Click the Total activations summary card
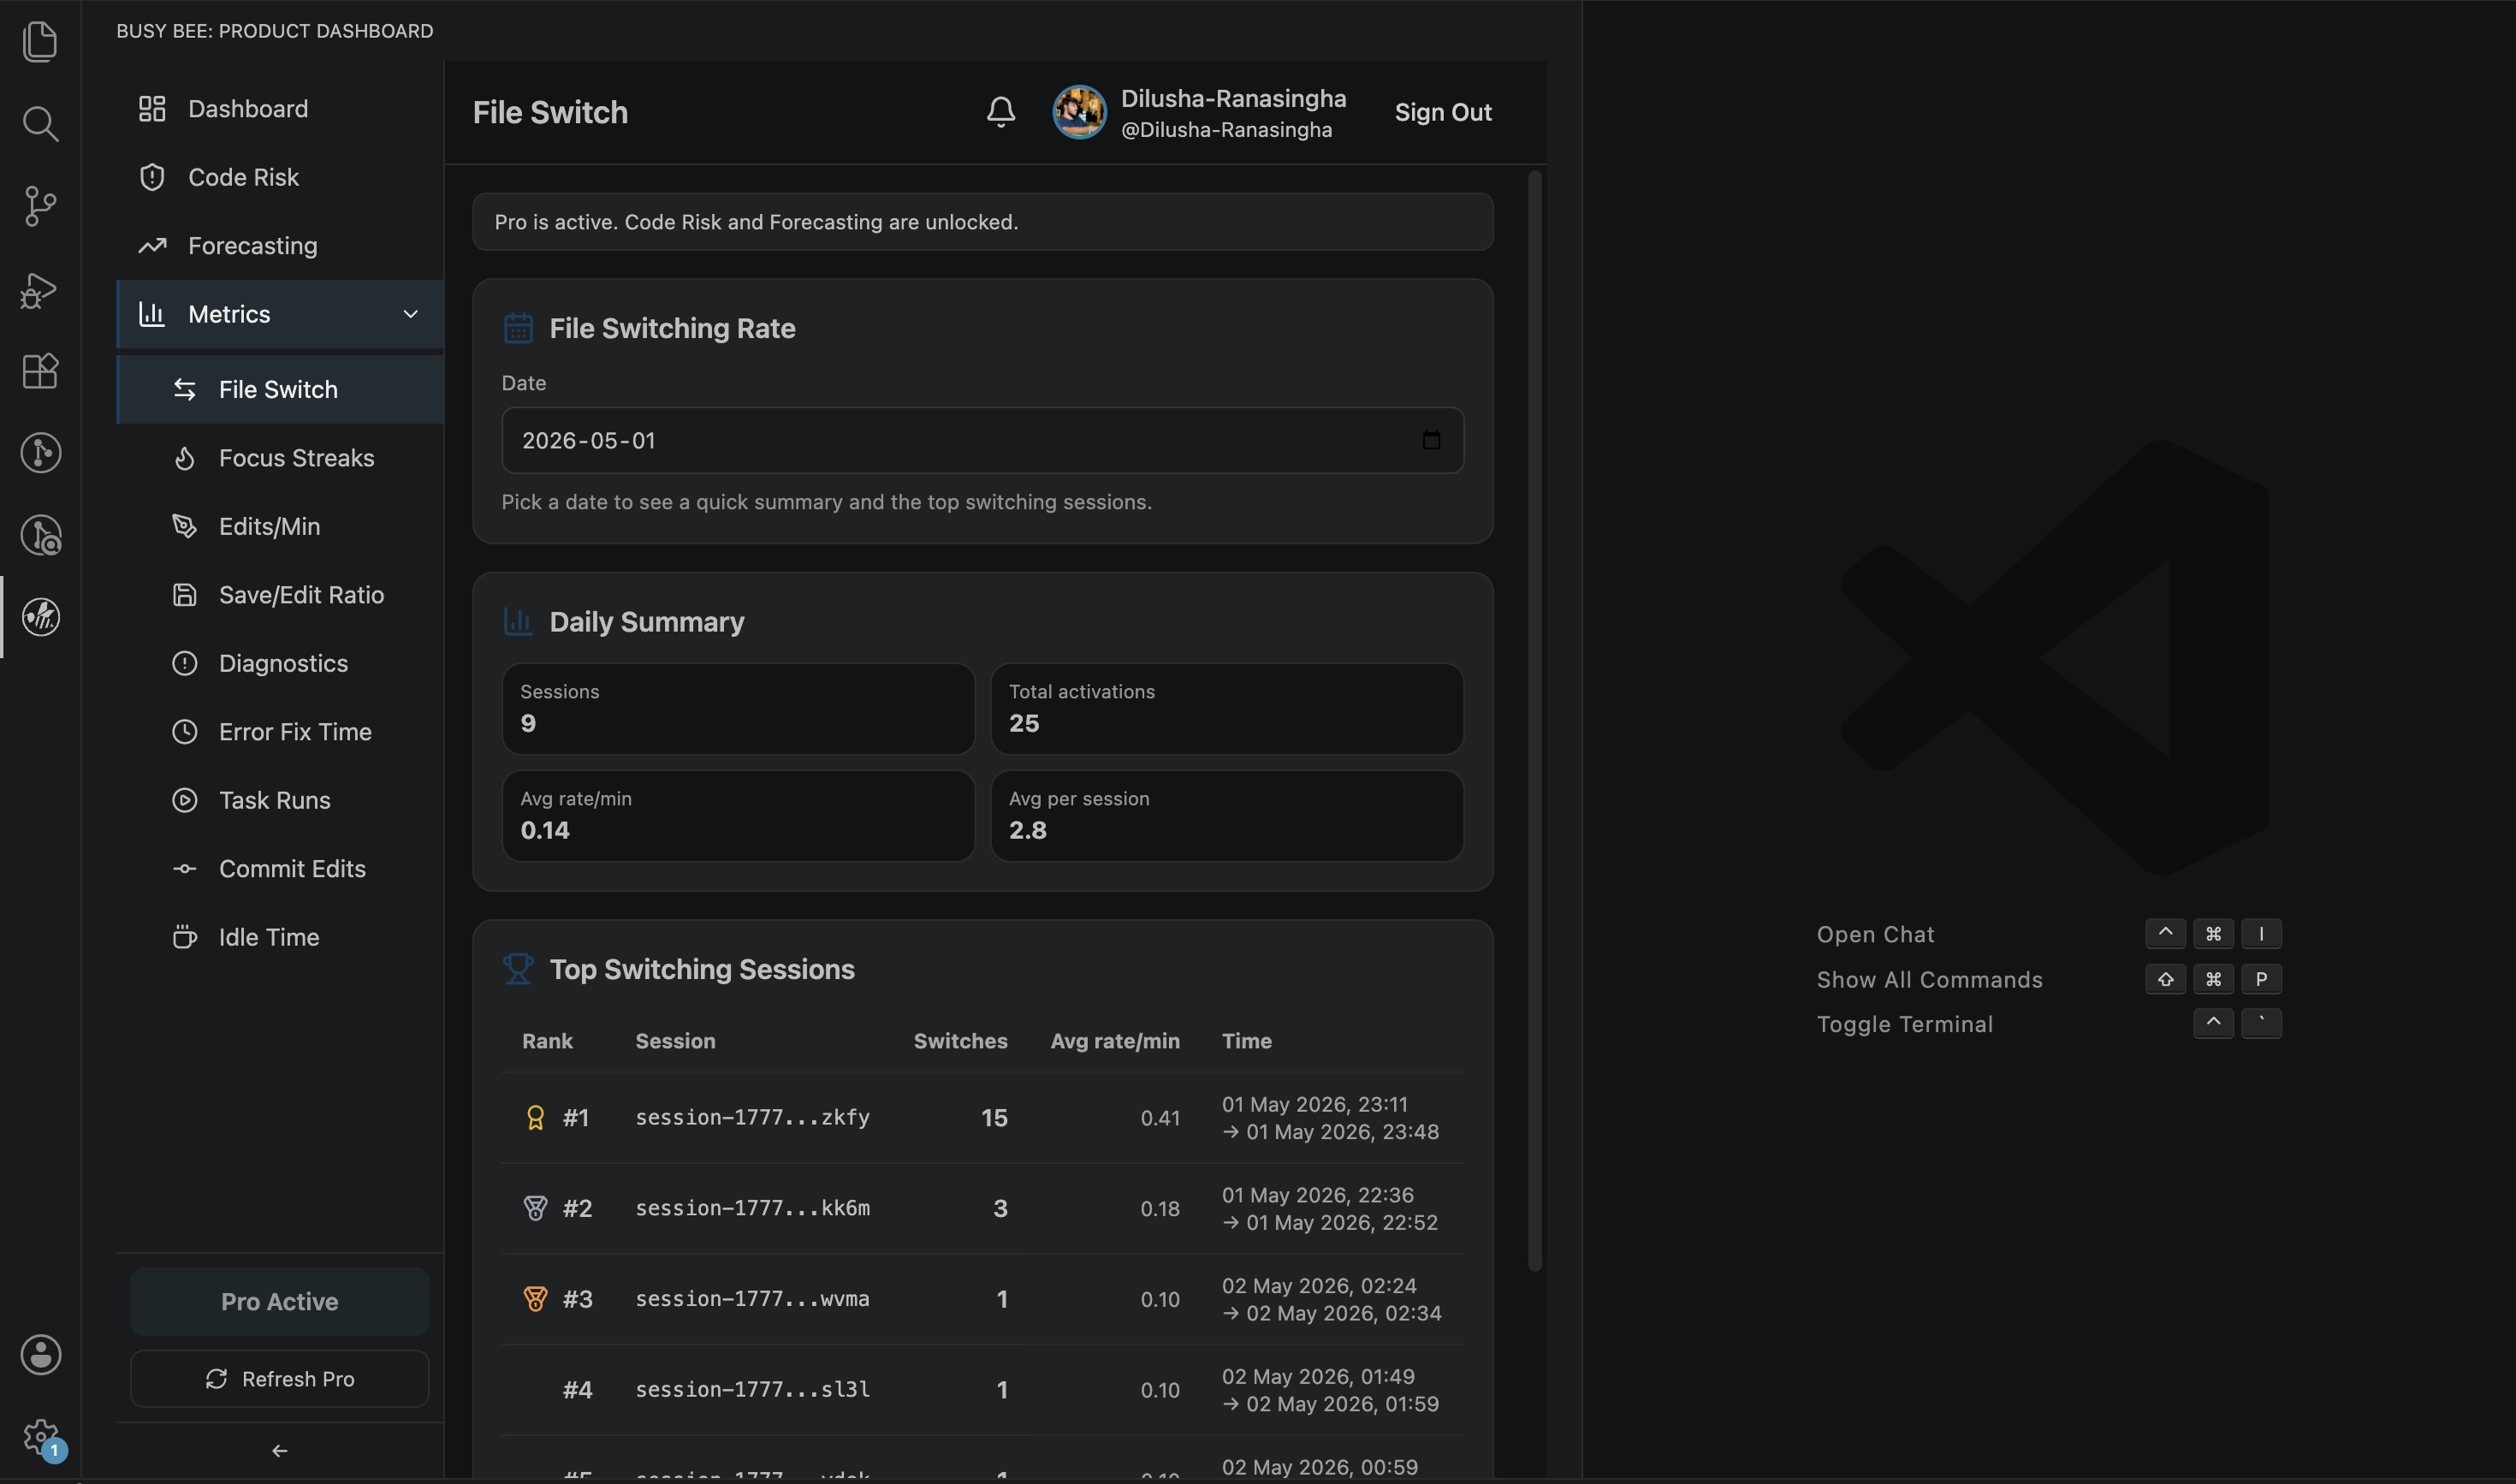Screen dimensions: 2516x1484 pyautogui.click(x=1227, y=709)
